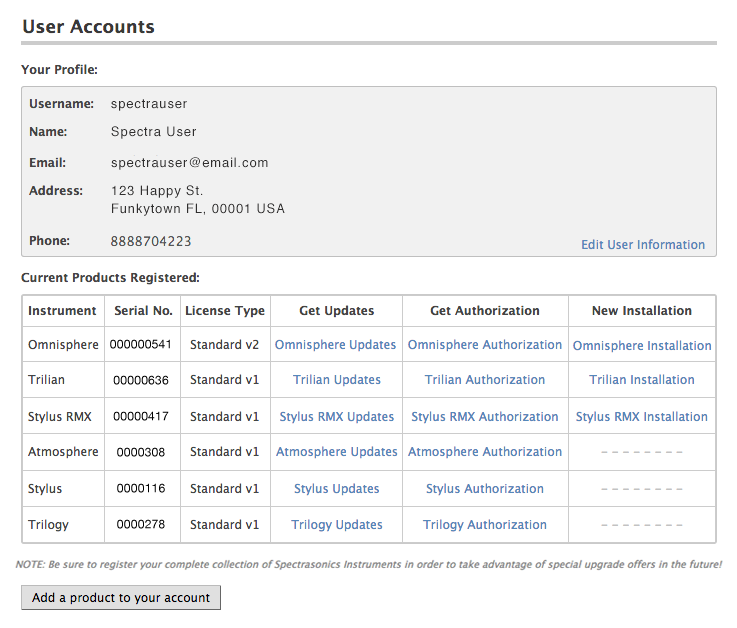737x628 pixels.
Task: Open Trilogy Updates link
Action: click(337, 524)
